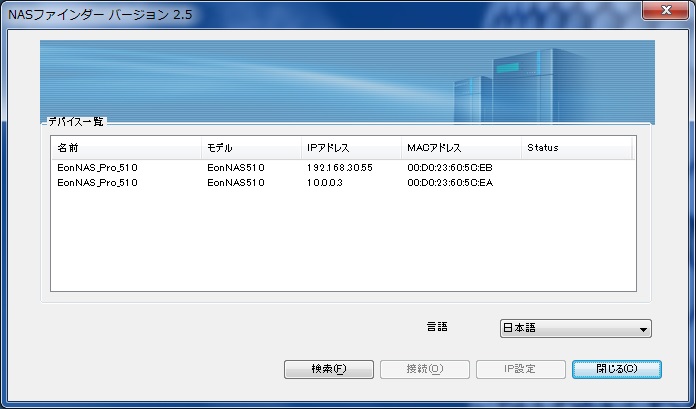
Task: Click IP address 192.168.30.55 in the list
Action: click(340, 168)
